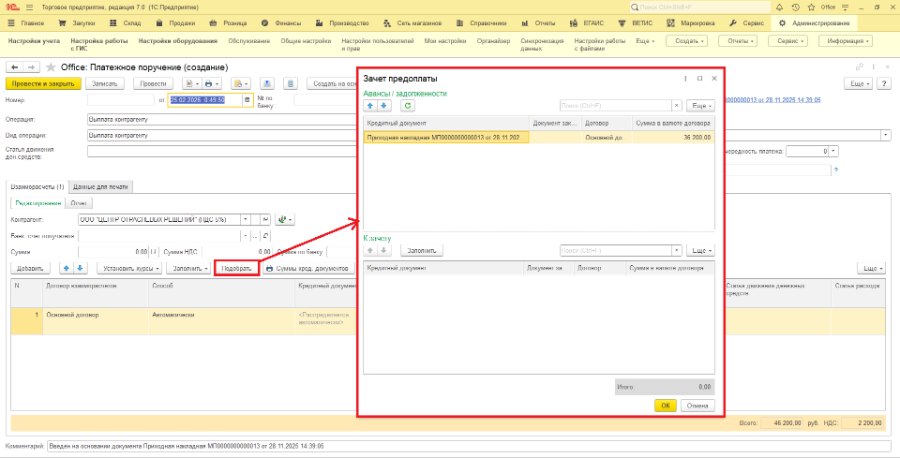Confirm the dialog with the OK button
This screenshot has width=900, height=458.
pos(665,405)
